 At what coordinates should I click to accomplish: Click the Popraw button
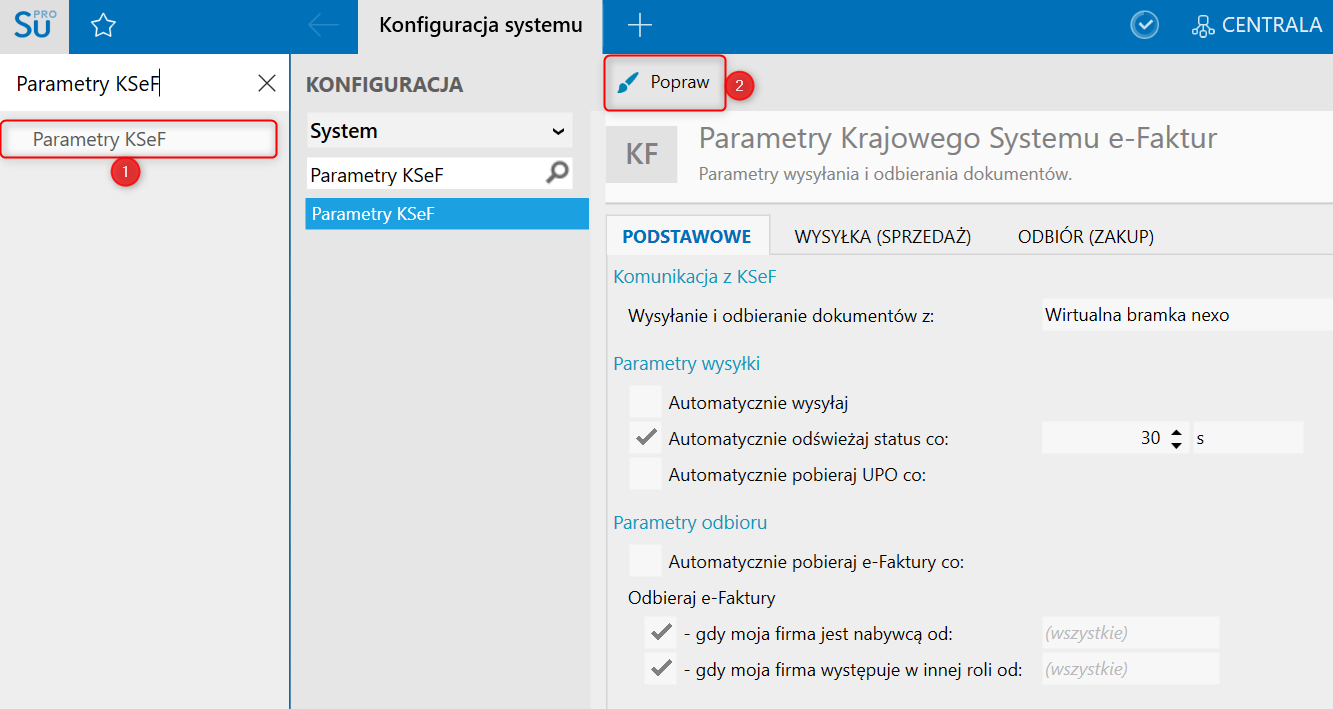[664, 83]
